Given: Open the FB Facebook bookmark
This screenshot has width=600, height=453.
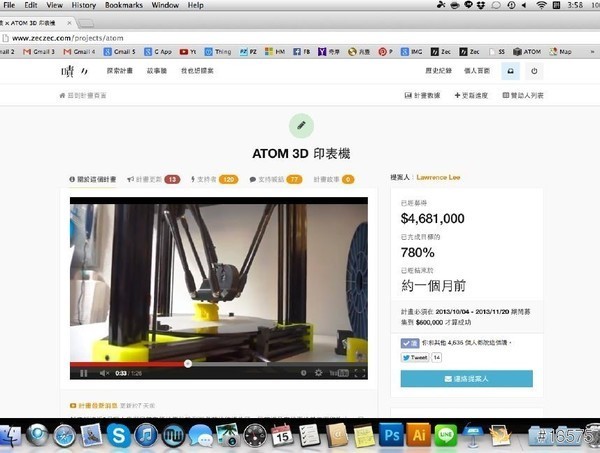Looking at the screenshot, I should (x=302, y=52).
